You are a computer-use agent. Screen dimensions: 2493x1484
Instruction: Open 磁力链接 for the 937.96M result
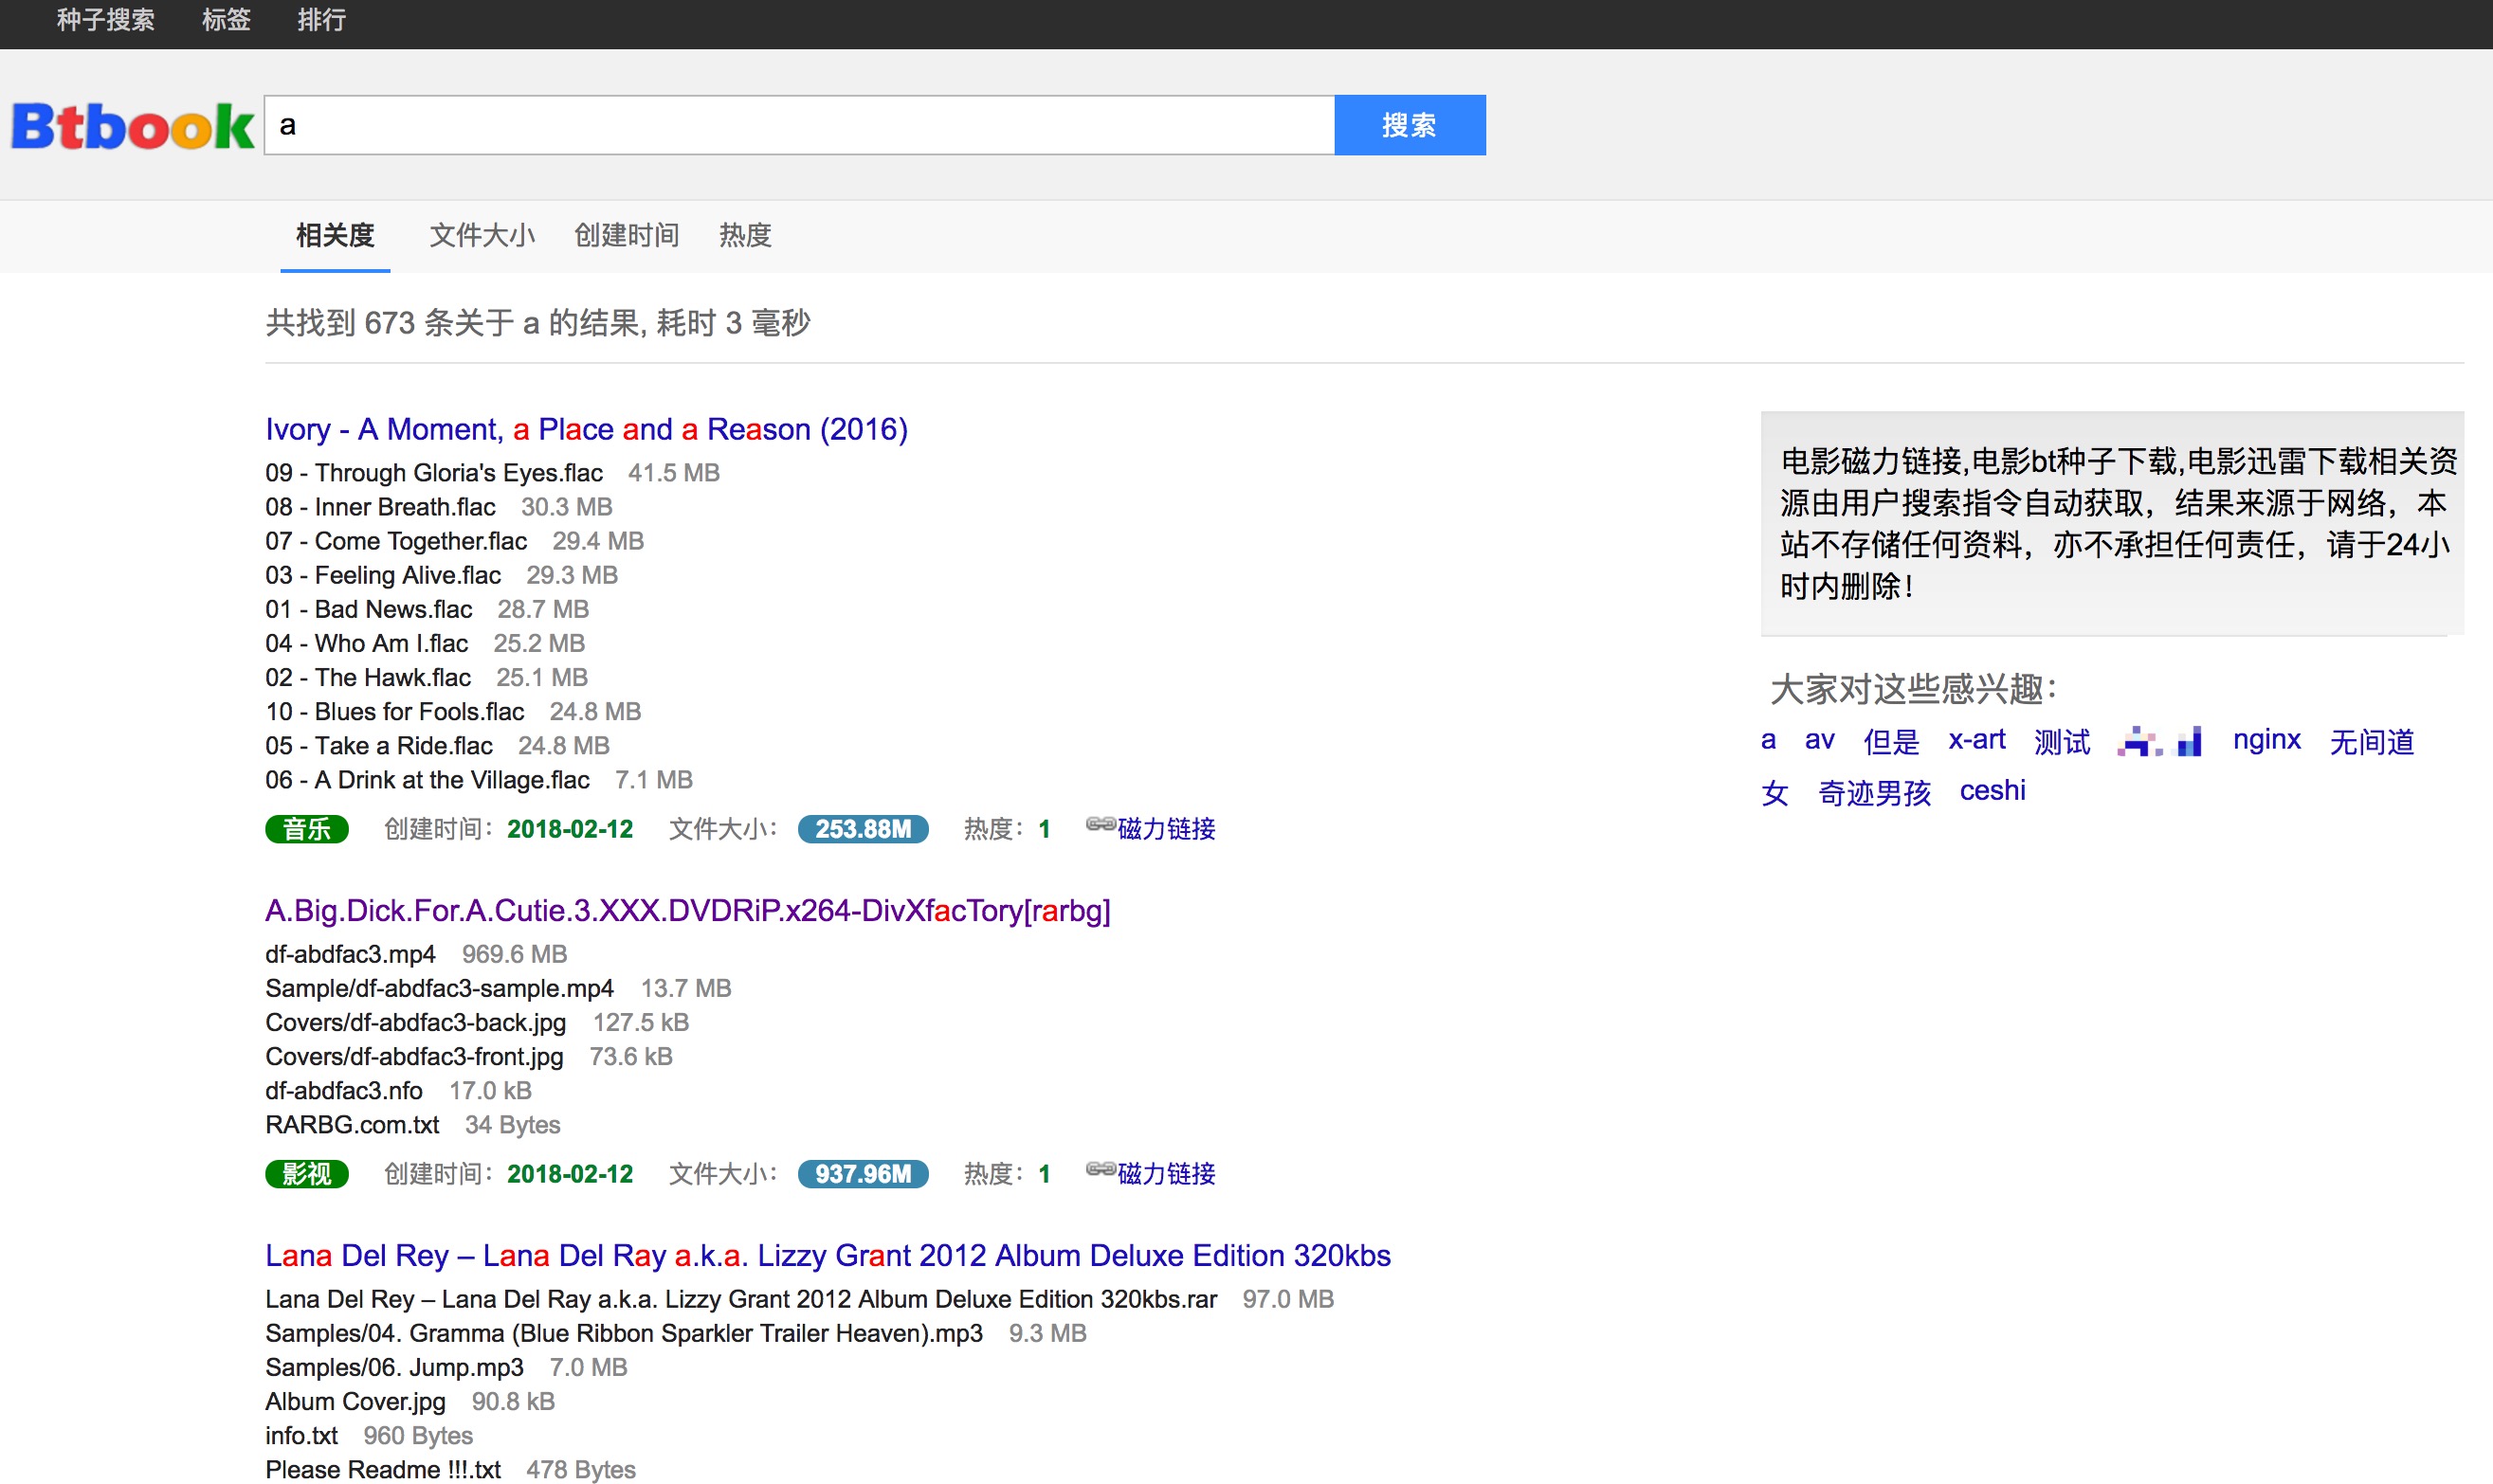(1166, 1174)
